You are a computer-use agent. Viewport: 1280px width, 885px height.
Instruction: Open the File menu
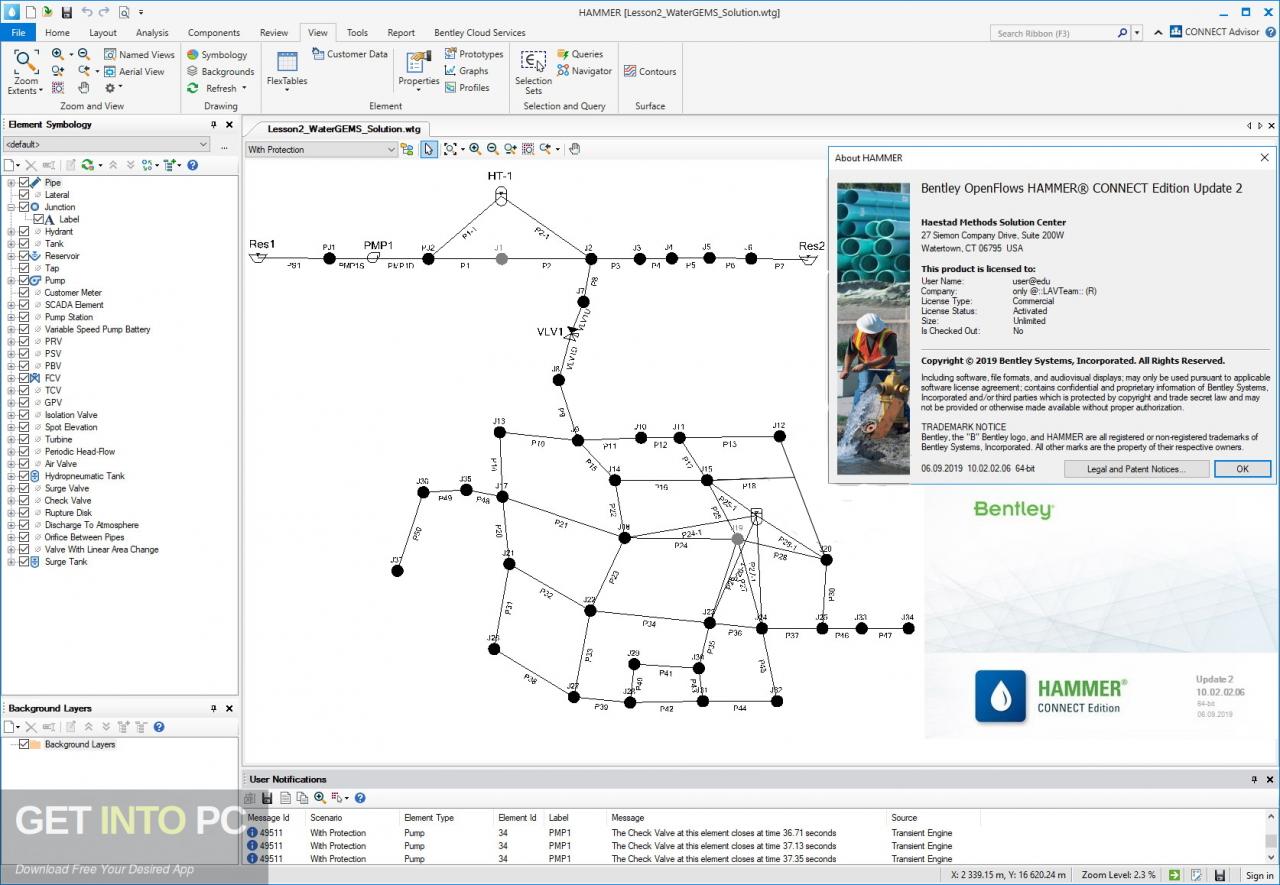click(x=18, y=32)
